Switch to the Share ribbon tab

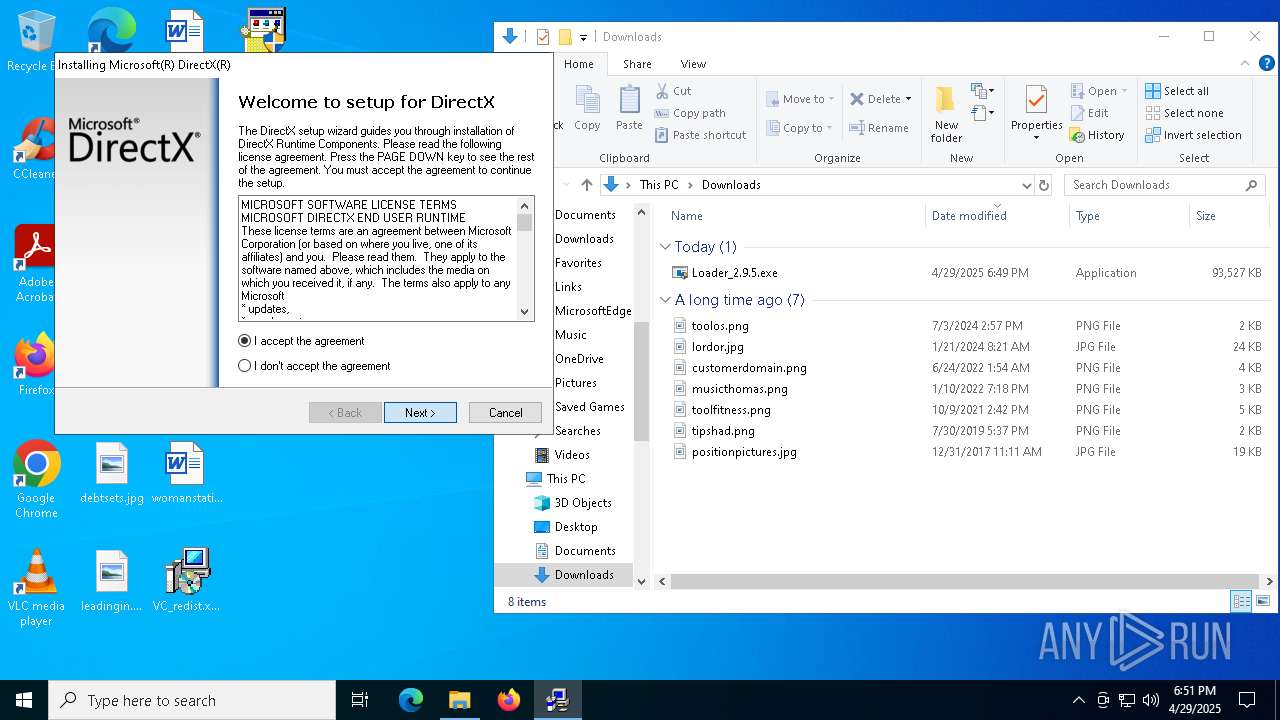point(637,64)
